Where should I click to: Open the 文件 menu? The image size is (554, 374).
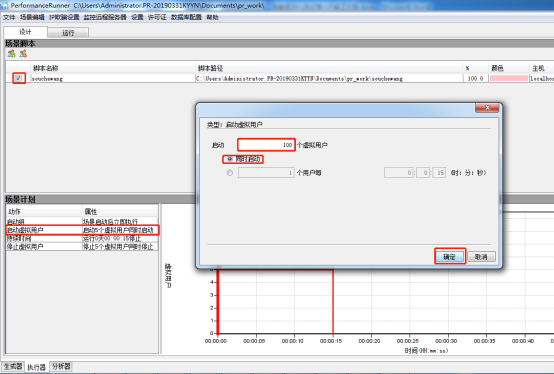click(x=9, y=17)
